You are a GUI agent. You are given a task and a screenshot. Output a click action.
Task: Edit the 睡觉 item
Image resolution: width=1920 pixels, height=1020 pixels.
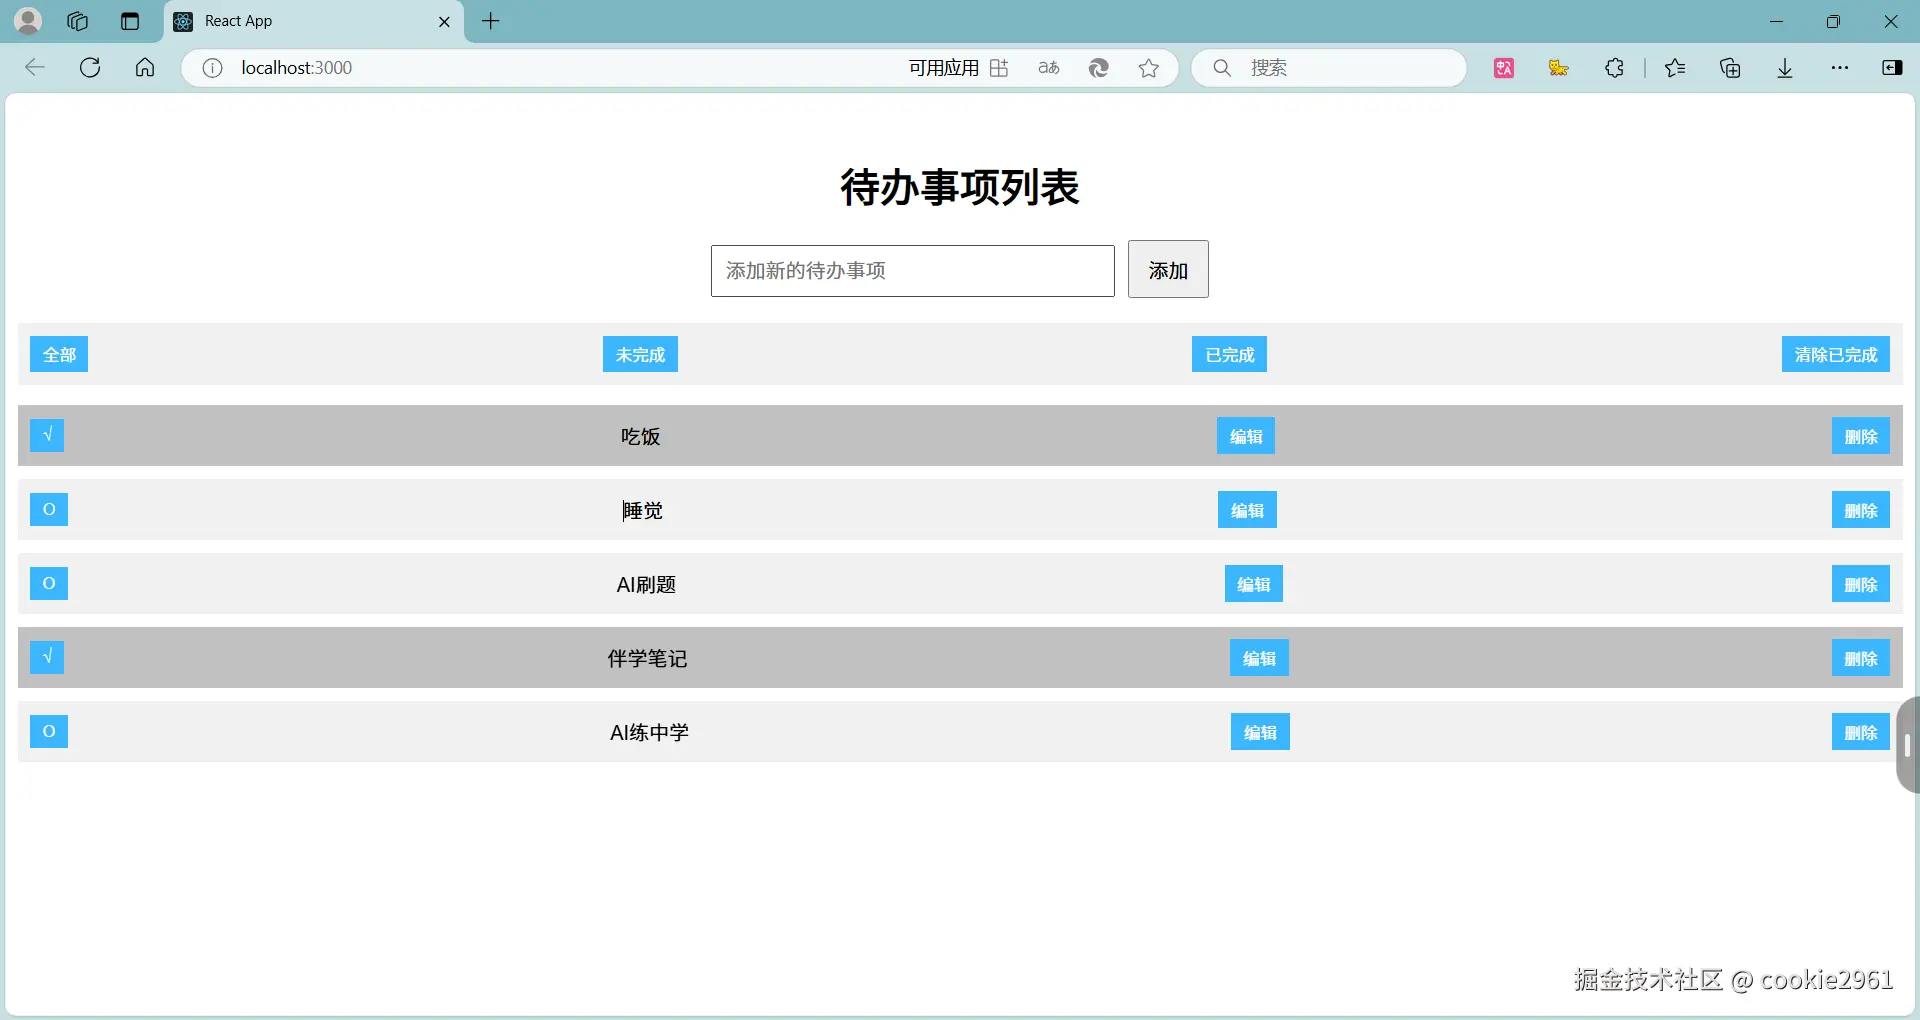(1247, 510)
